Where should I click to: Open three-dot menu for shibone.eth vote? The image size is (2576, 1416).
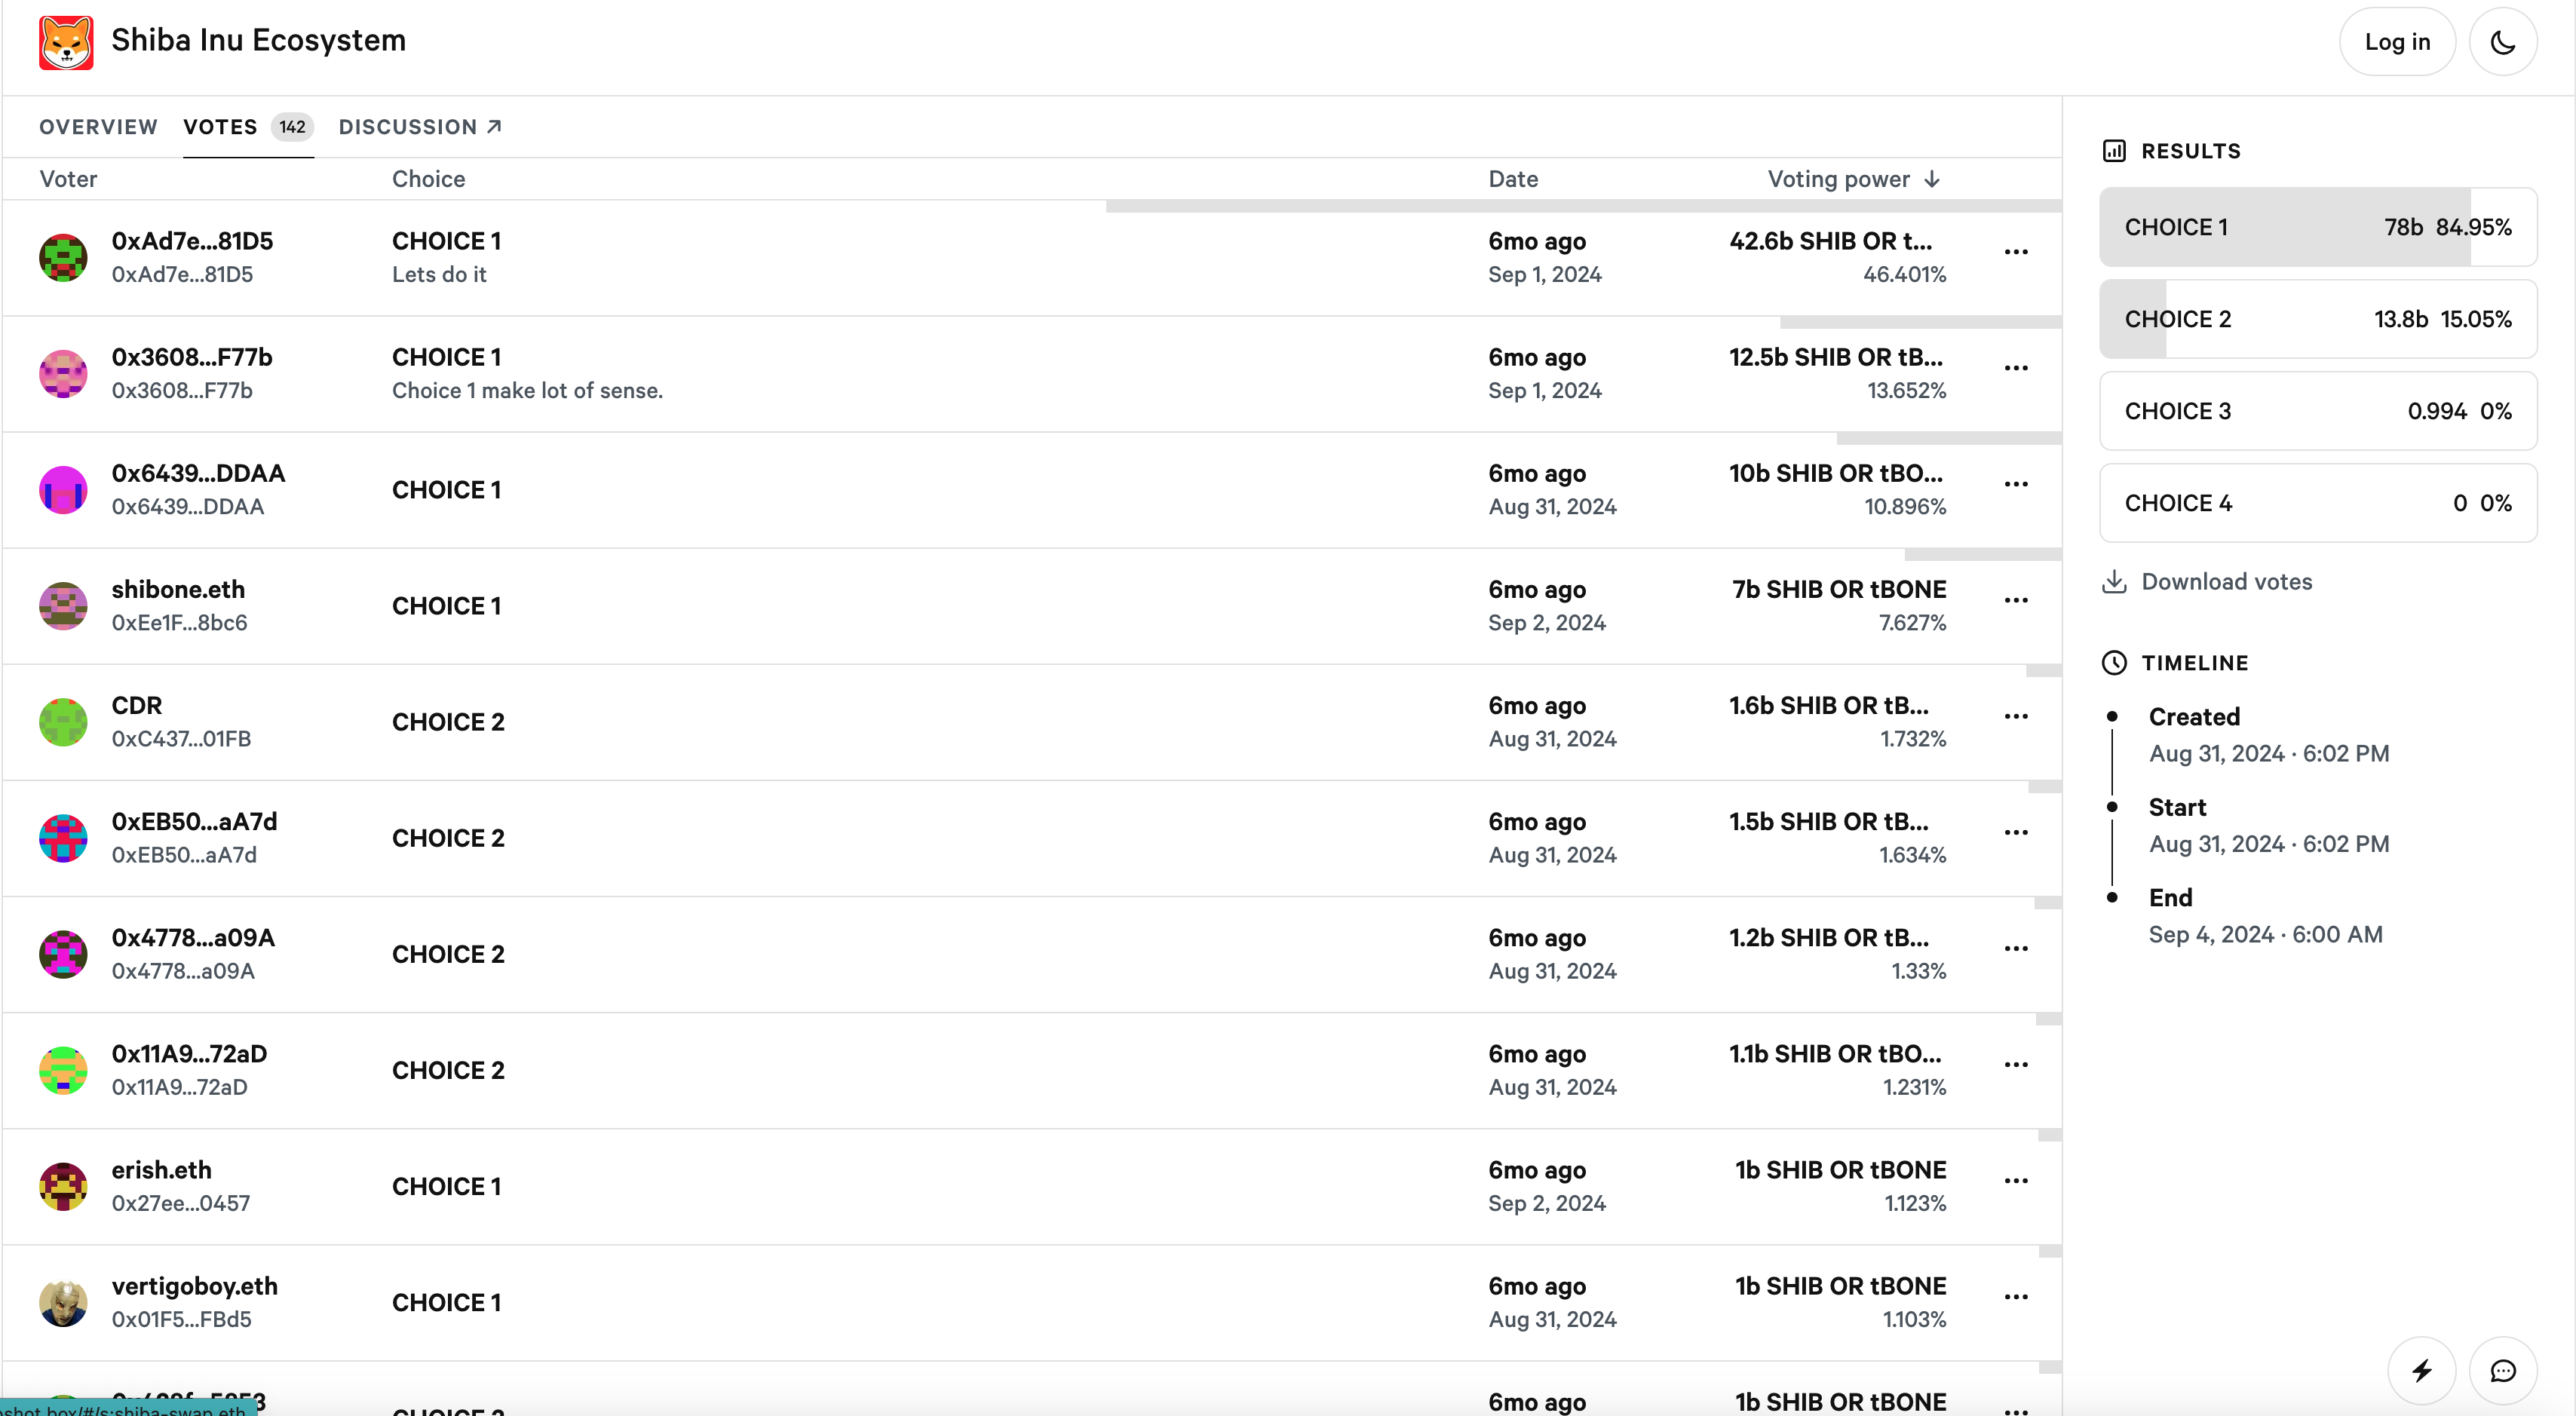[x=2016, y=600]
